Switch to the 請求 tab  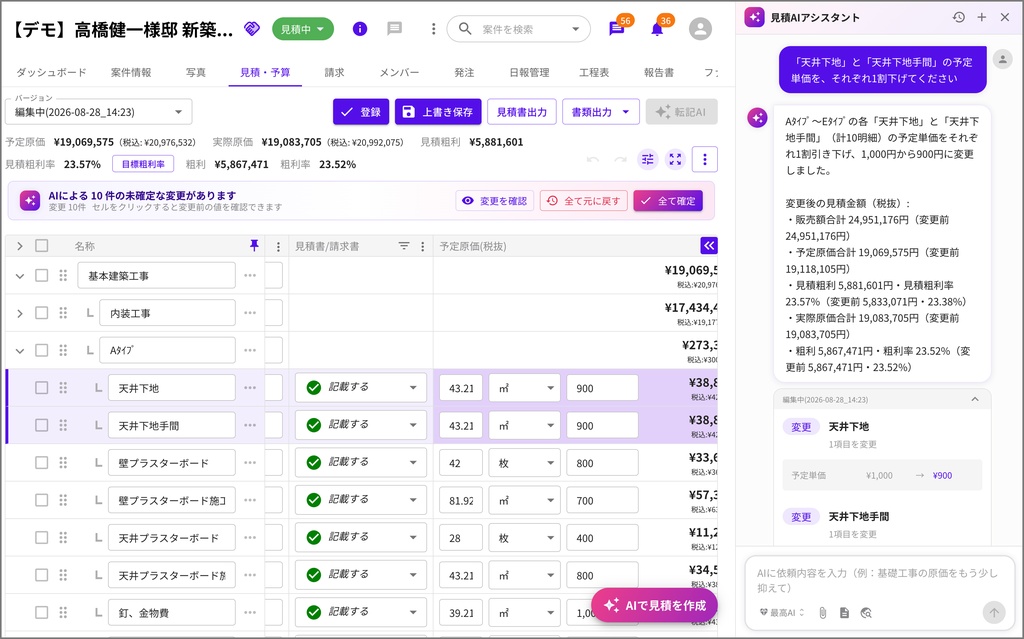334,73
